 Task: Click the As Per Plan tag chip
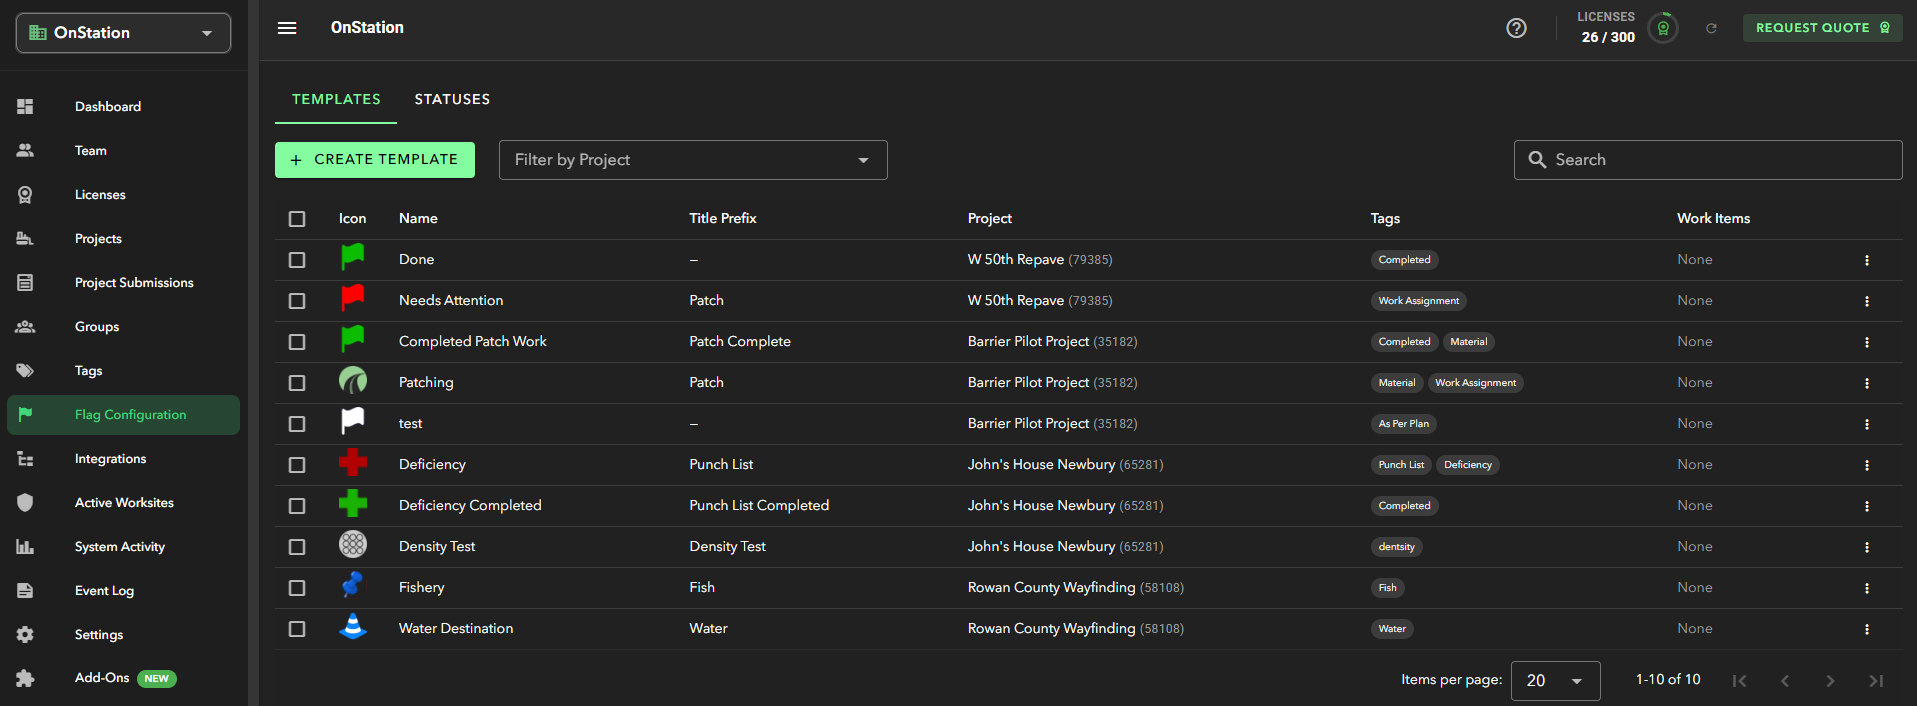(x=1403, y=424)
